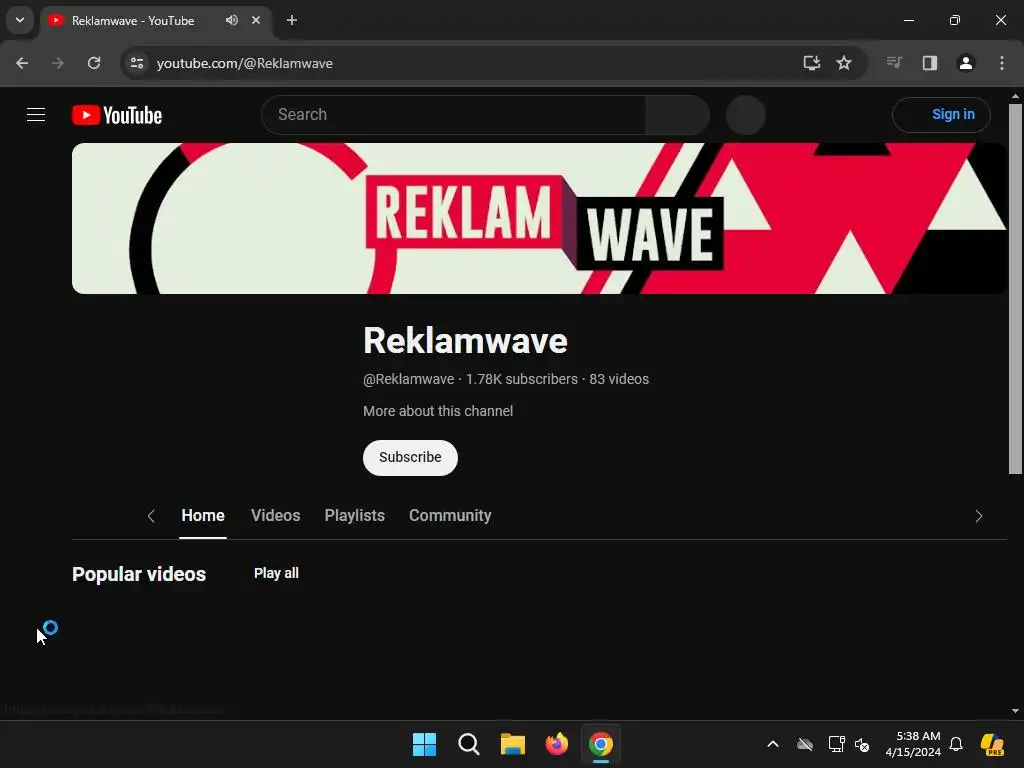
Task: Launch Firefox from the taskbar
Action: [x=556, y=744]
